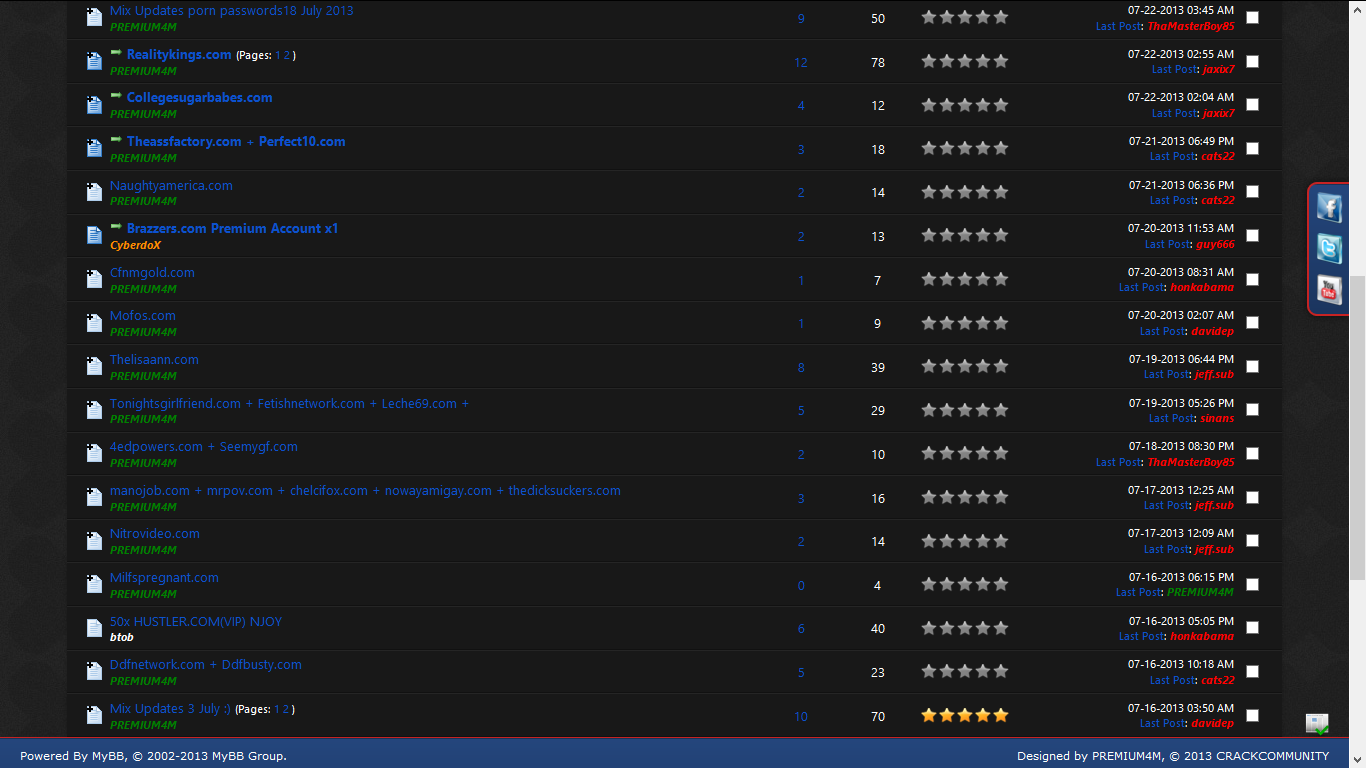Tick the Nitrovideo.com thread checkbox
1366x768 pixels.
point(1252,541)
